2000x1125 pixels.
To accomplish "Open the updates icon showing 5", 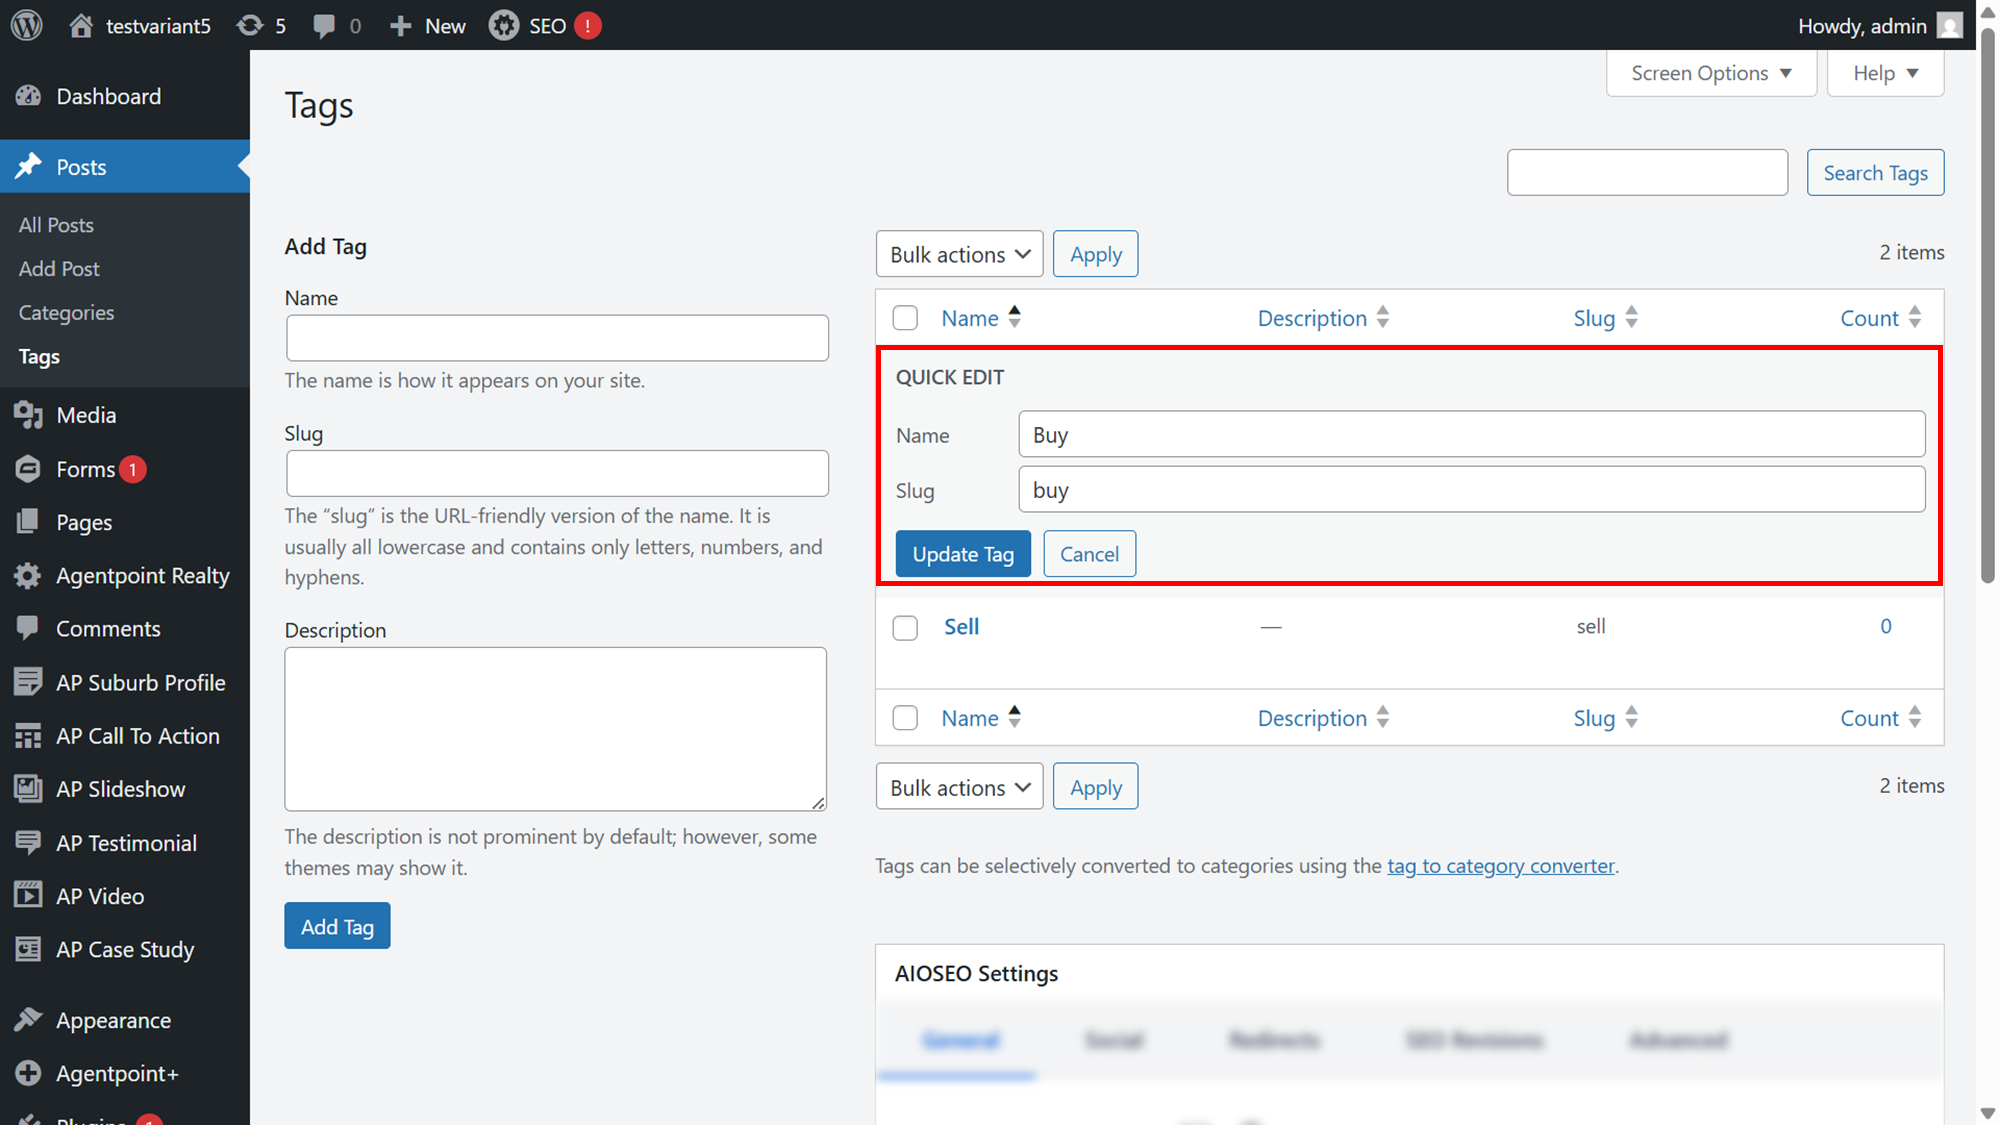I will click(x=250, y=25).
